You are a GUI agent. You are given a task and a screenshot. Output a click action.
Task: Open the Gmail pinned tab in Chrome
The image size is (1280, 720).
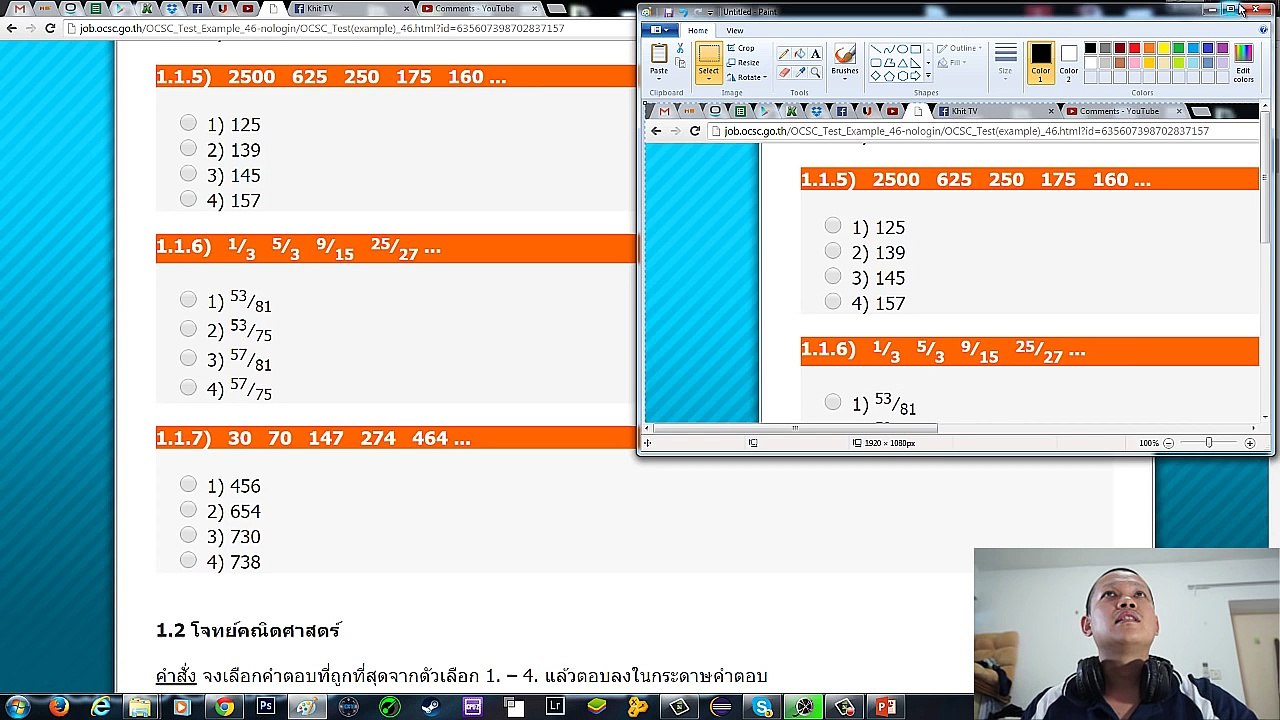coord(19,9)
